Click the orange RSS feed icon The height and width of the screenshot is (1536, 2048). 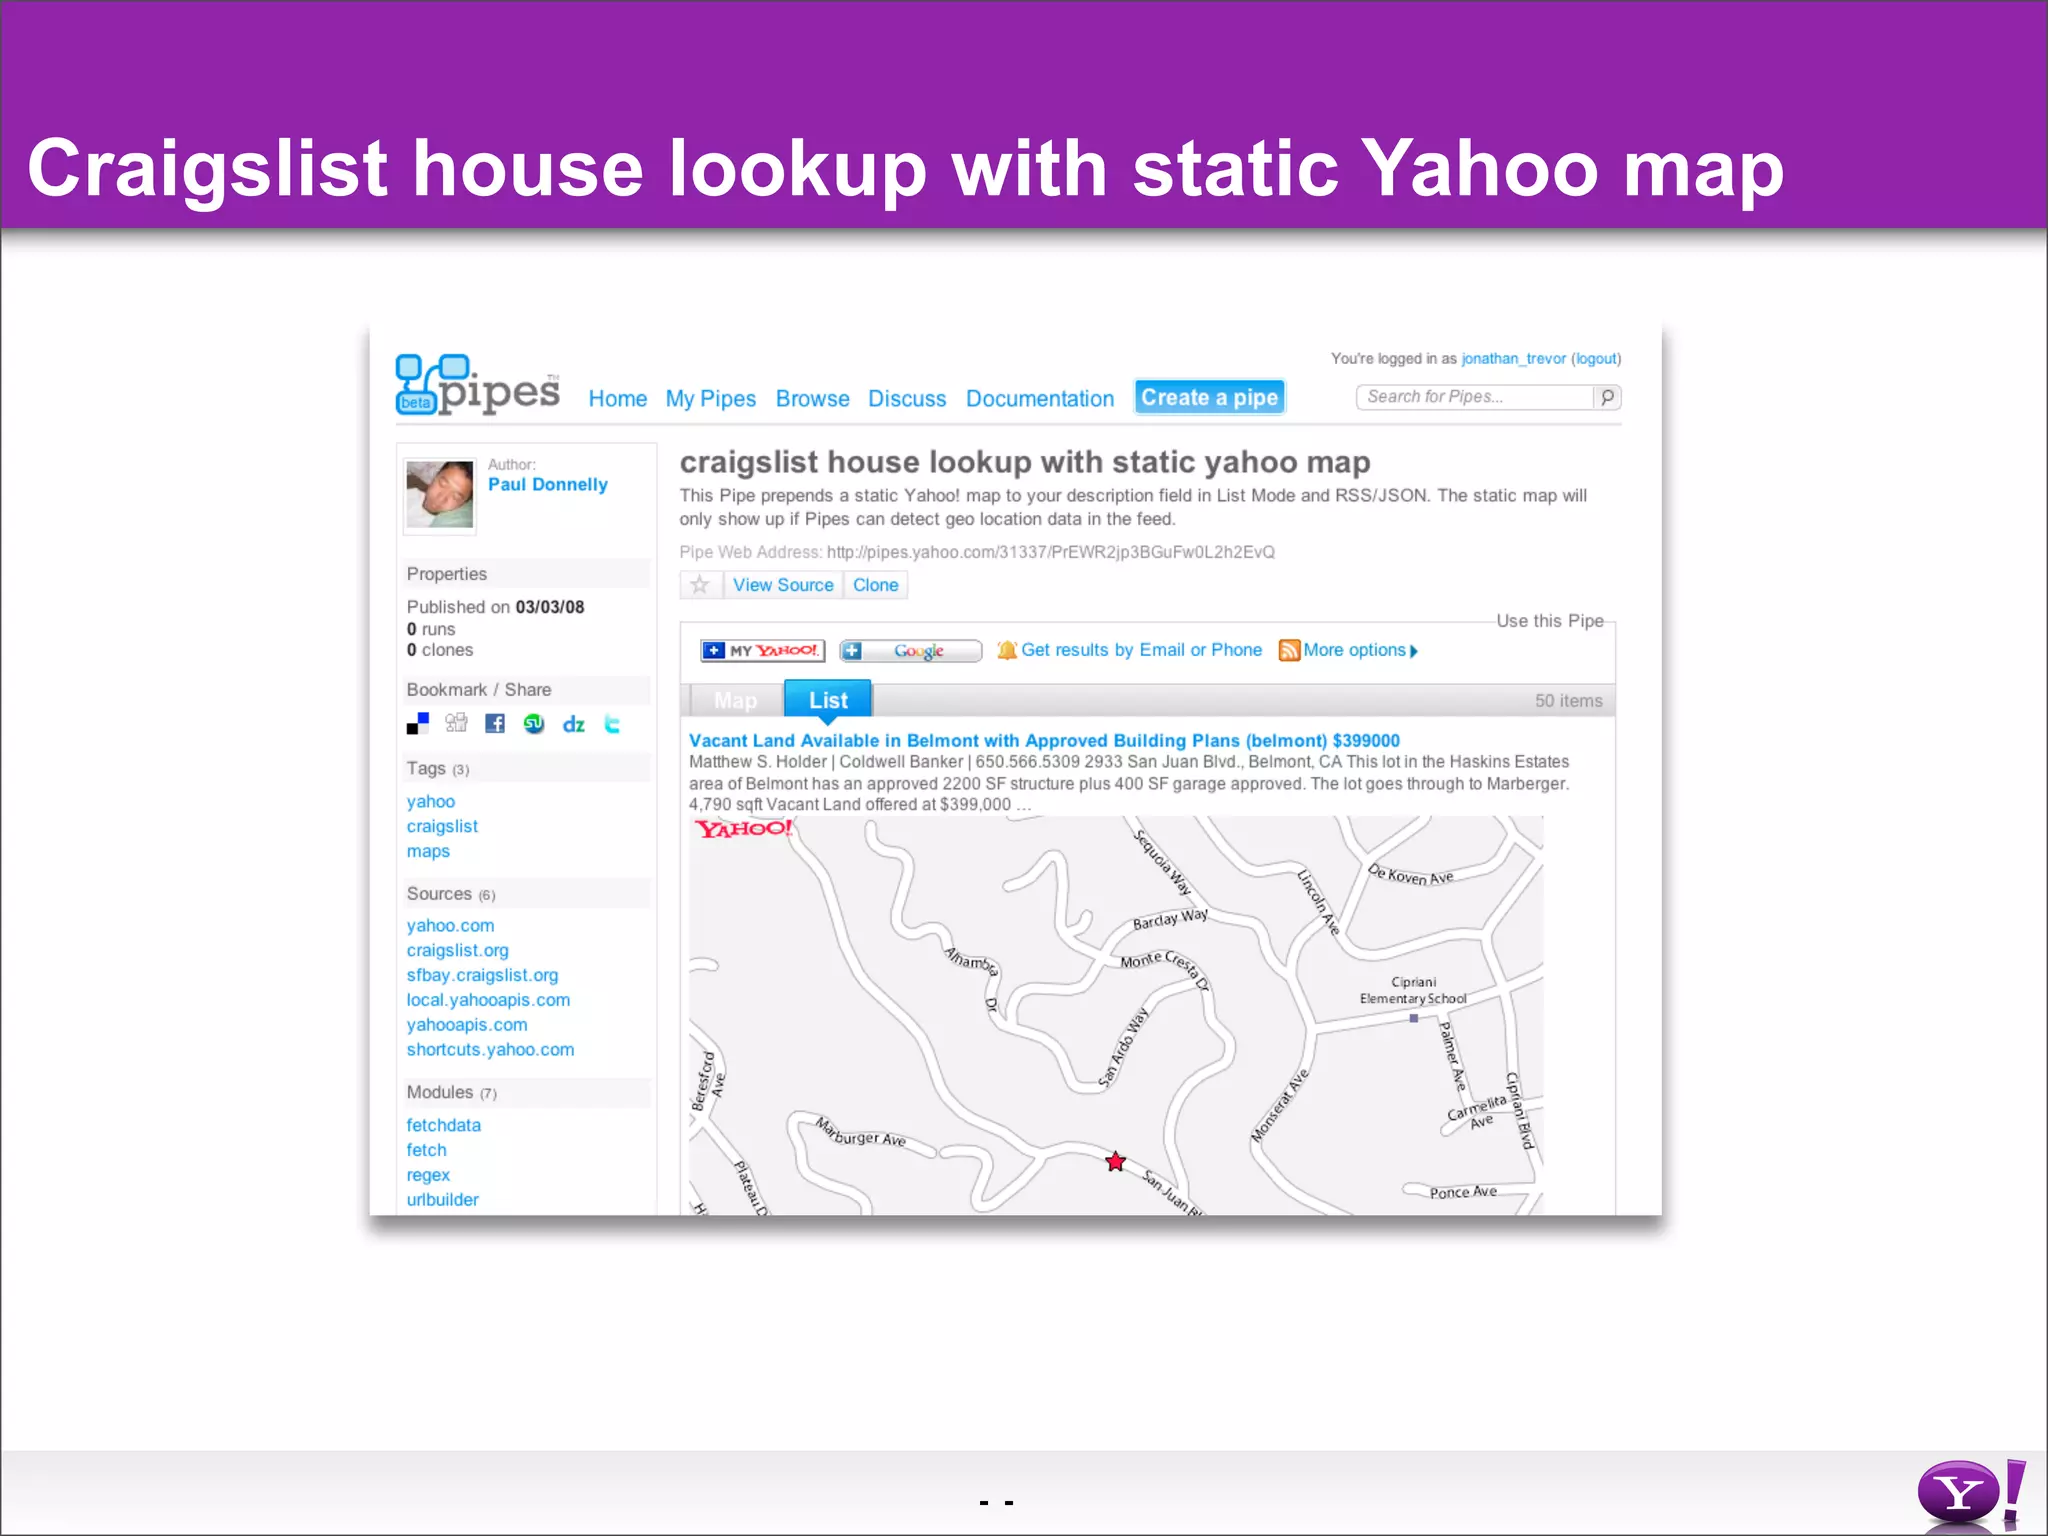[1289, 650]
